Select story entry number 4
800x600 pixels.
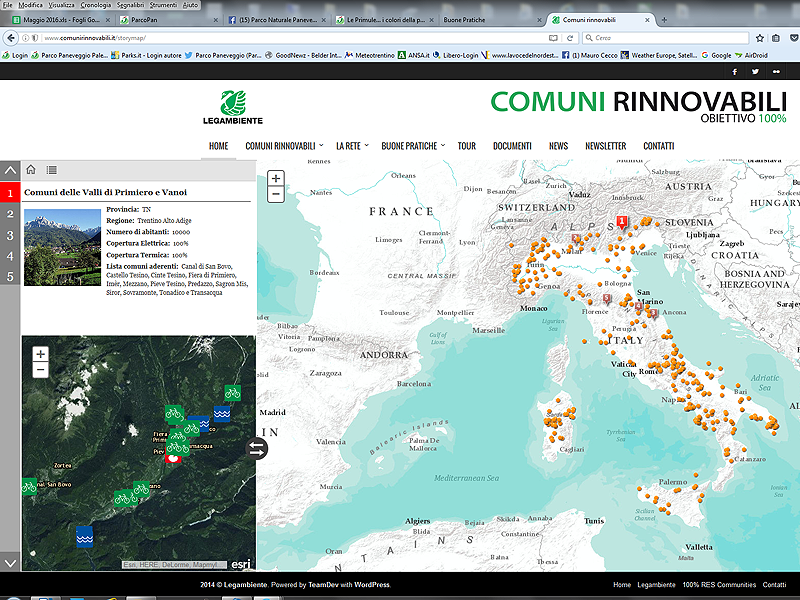click(10, 256)
